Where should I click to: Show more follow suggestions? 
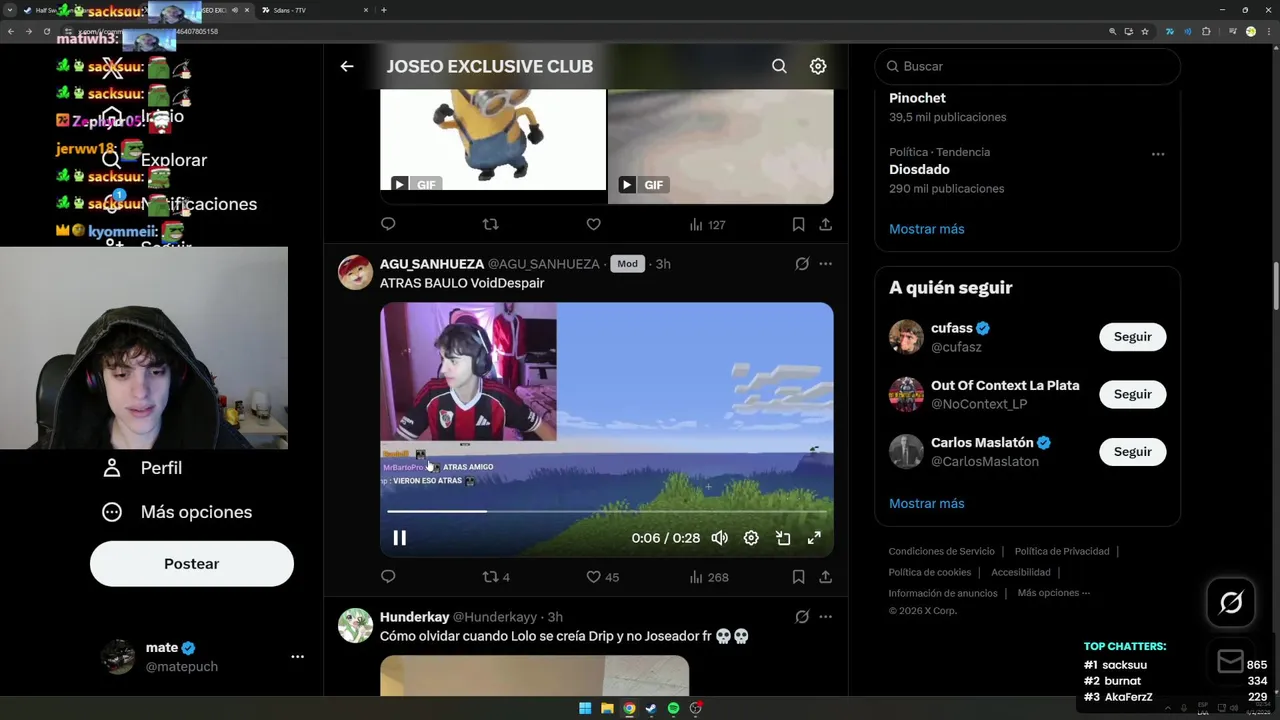pos(927,503)
